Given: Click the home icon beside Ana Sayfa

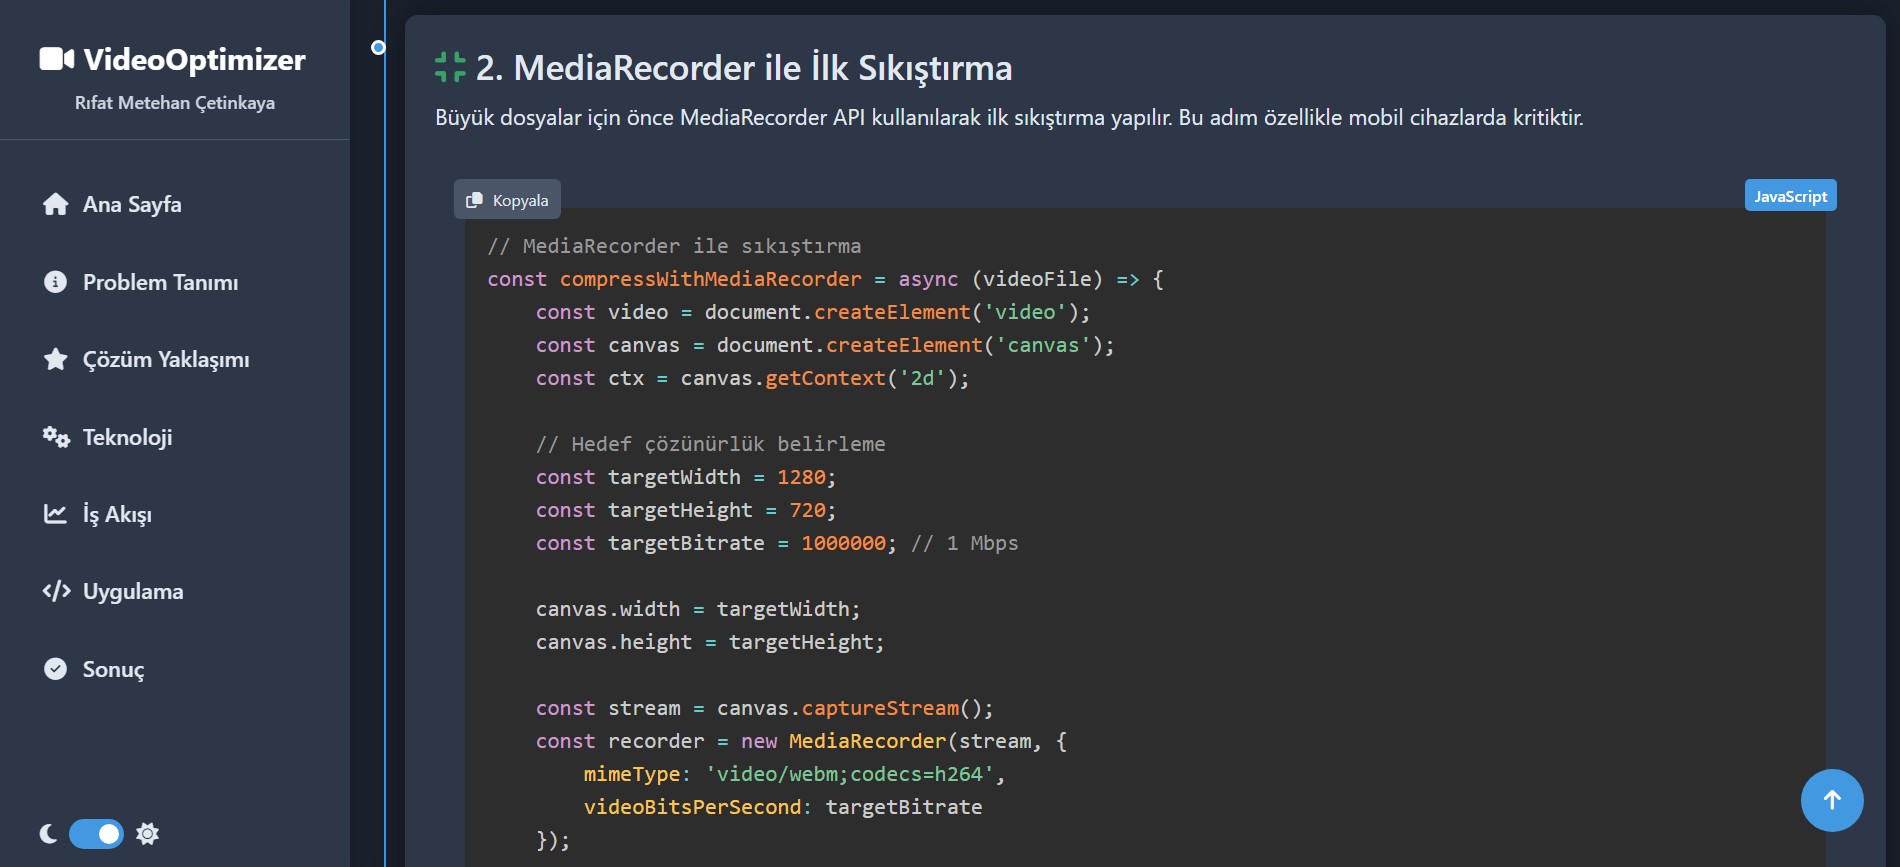Looking at the screenshot, I should tap(56, 204).
